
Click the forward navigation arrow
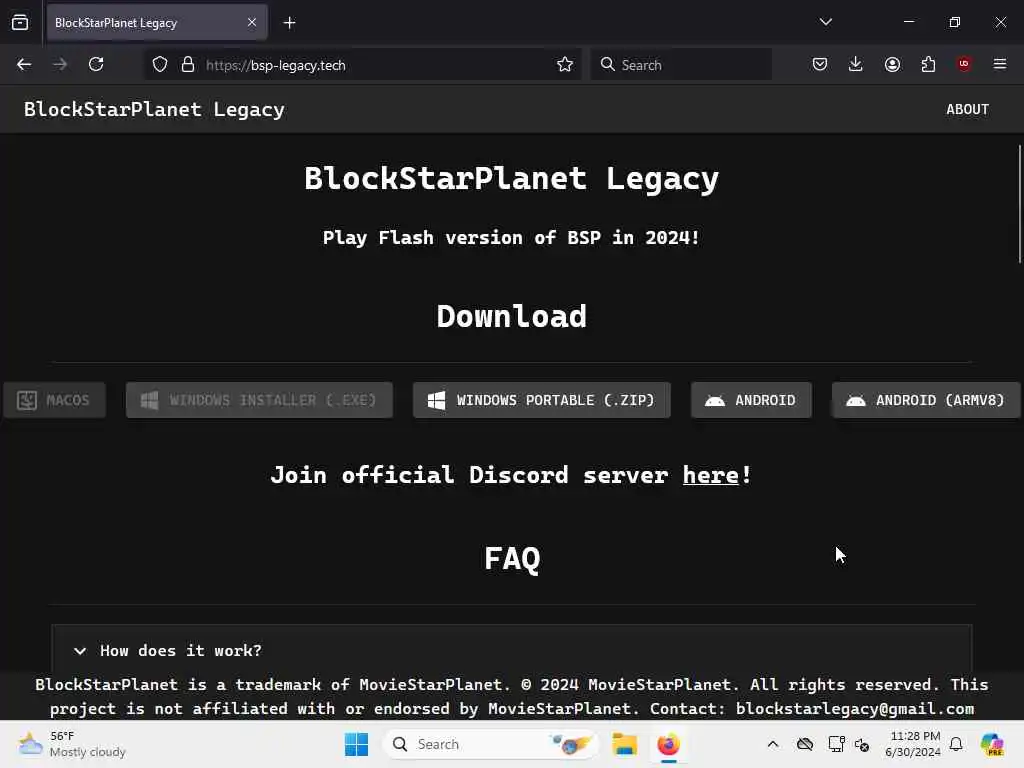click(60, 65)
